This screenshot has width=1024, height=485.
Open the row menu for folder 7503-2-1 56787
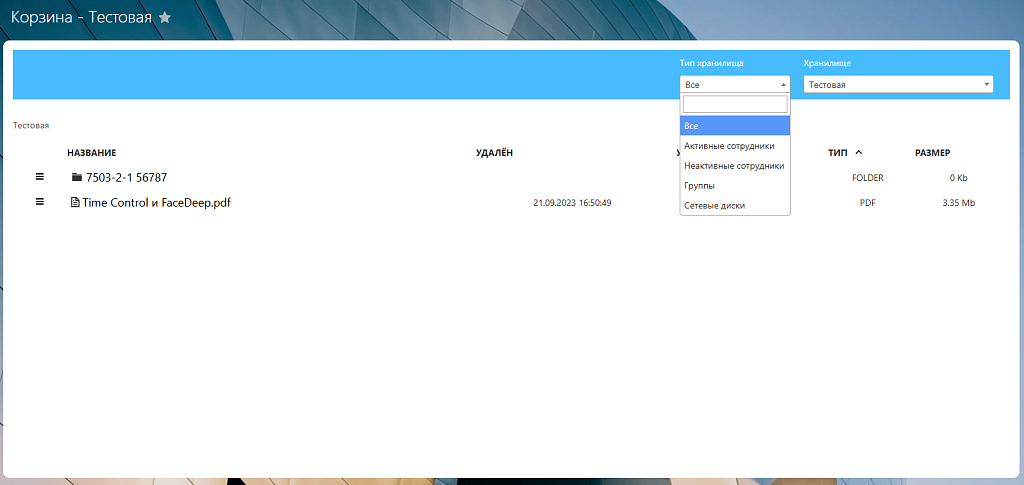40,177
